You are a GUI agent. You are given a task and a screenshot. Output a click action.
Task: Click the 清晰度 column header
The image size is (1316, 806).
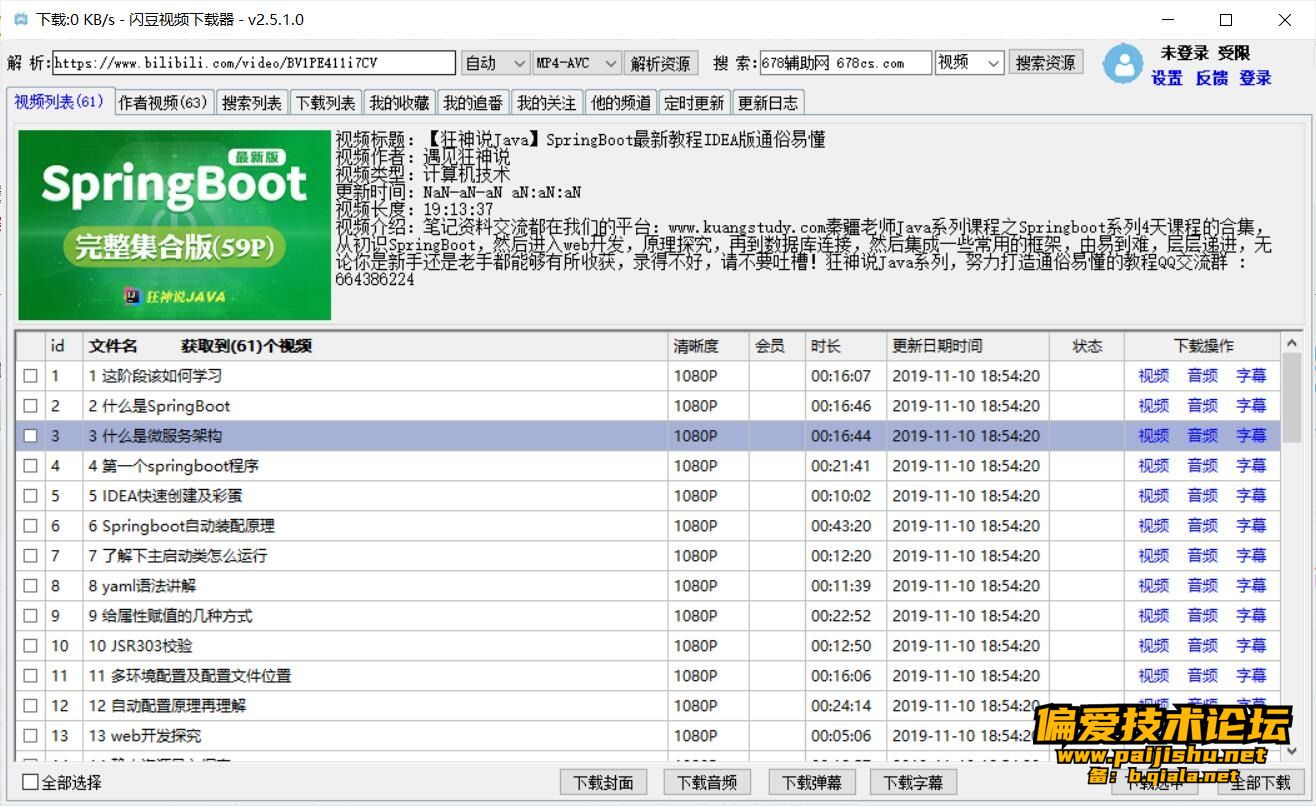tap(708, 346)
